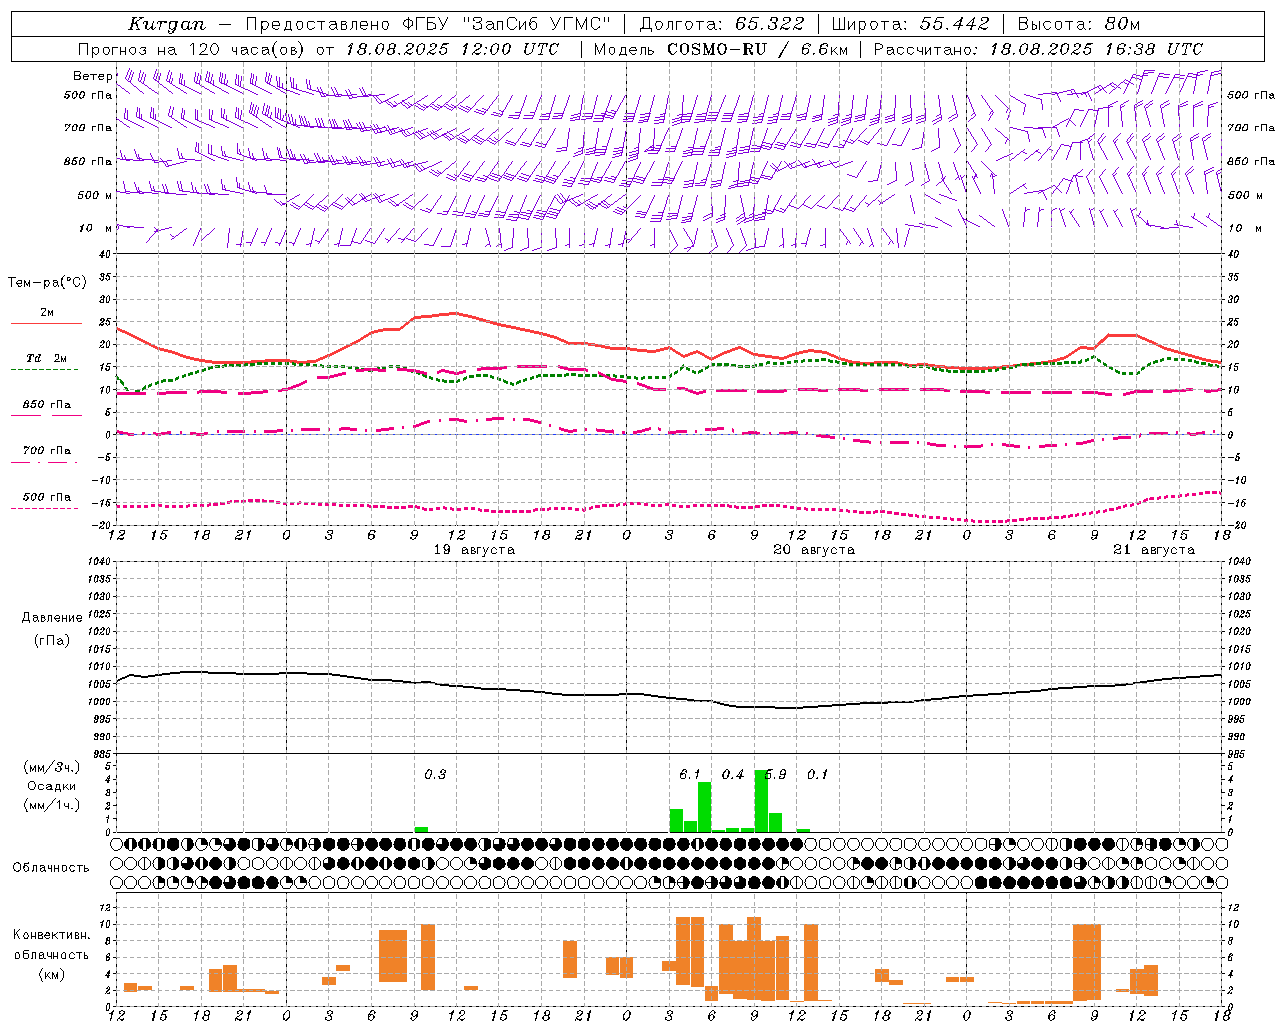The width and height of the screenshot is (1280, 1024).
Task: Click the Ветер panel label
Action: (x=92, y=76)
